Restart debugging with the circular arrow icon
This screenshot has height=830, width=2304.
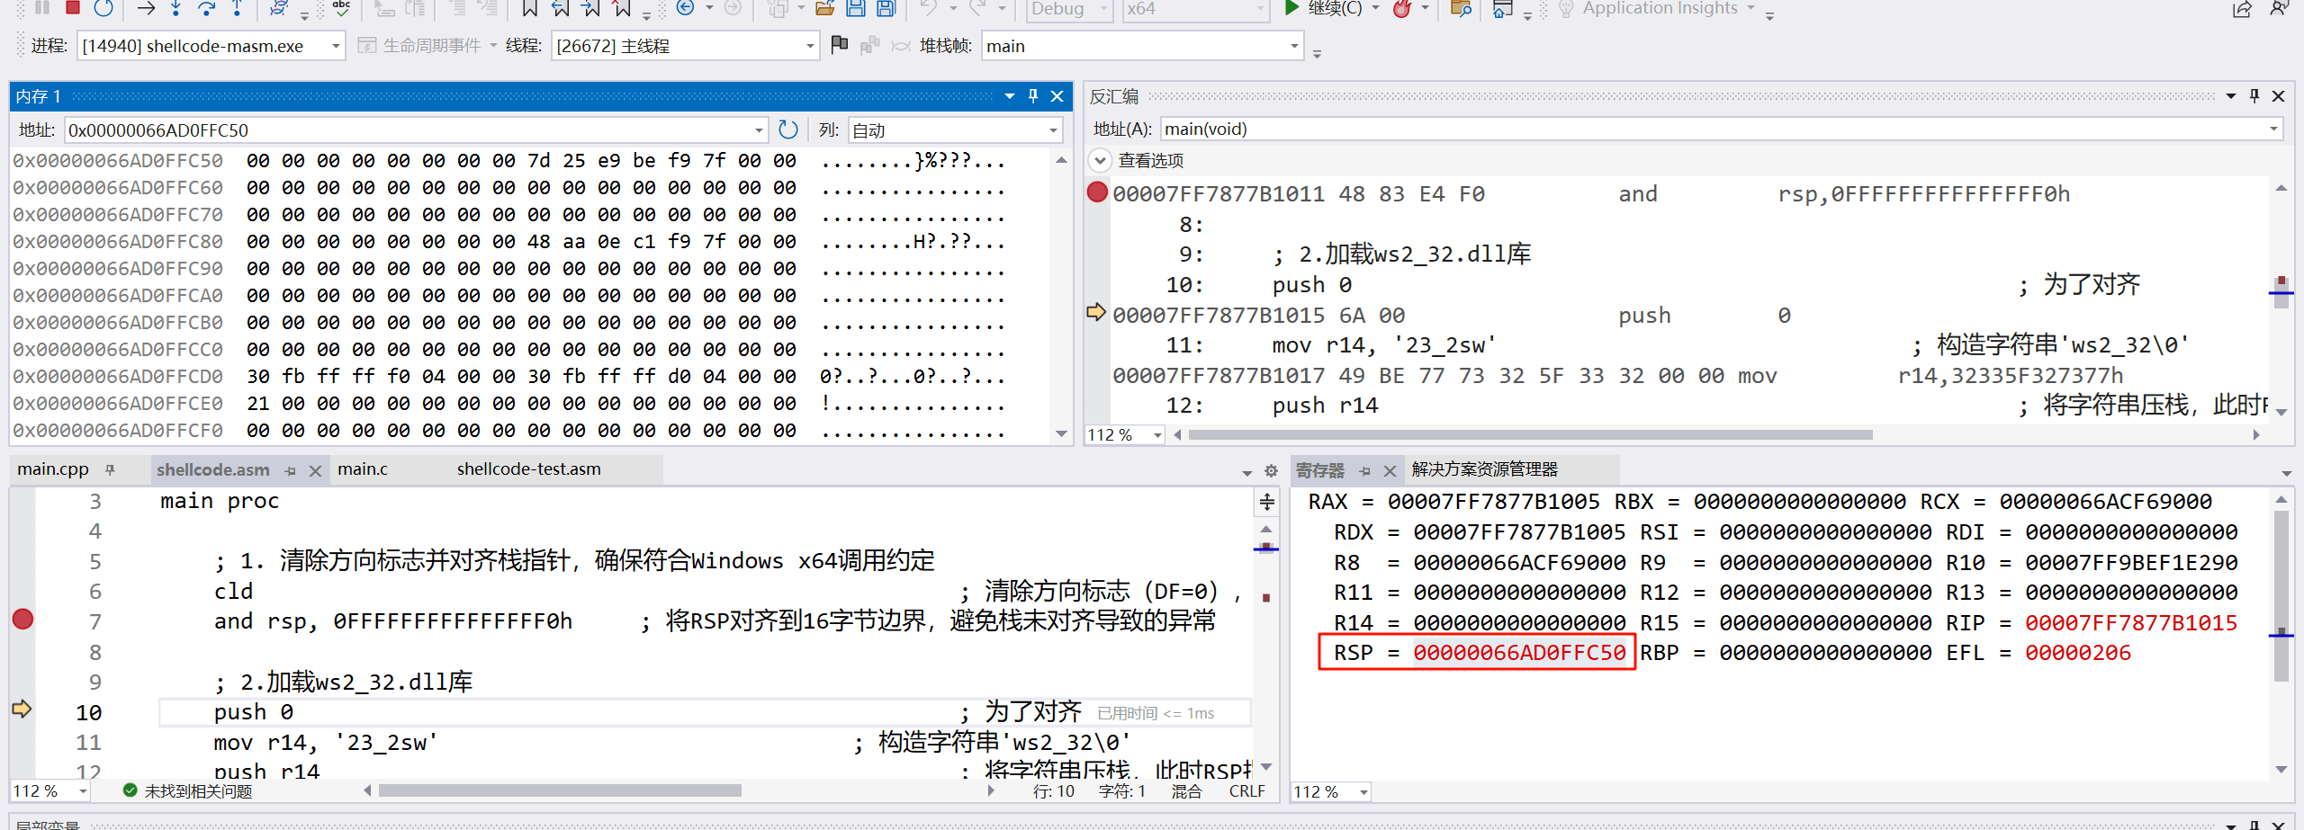103,8
